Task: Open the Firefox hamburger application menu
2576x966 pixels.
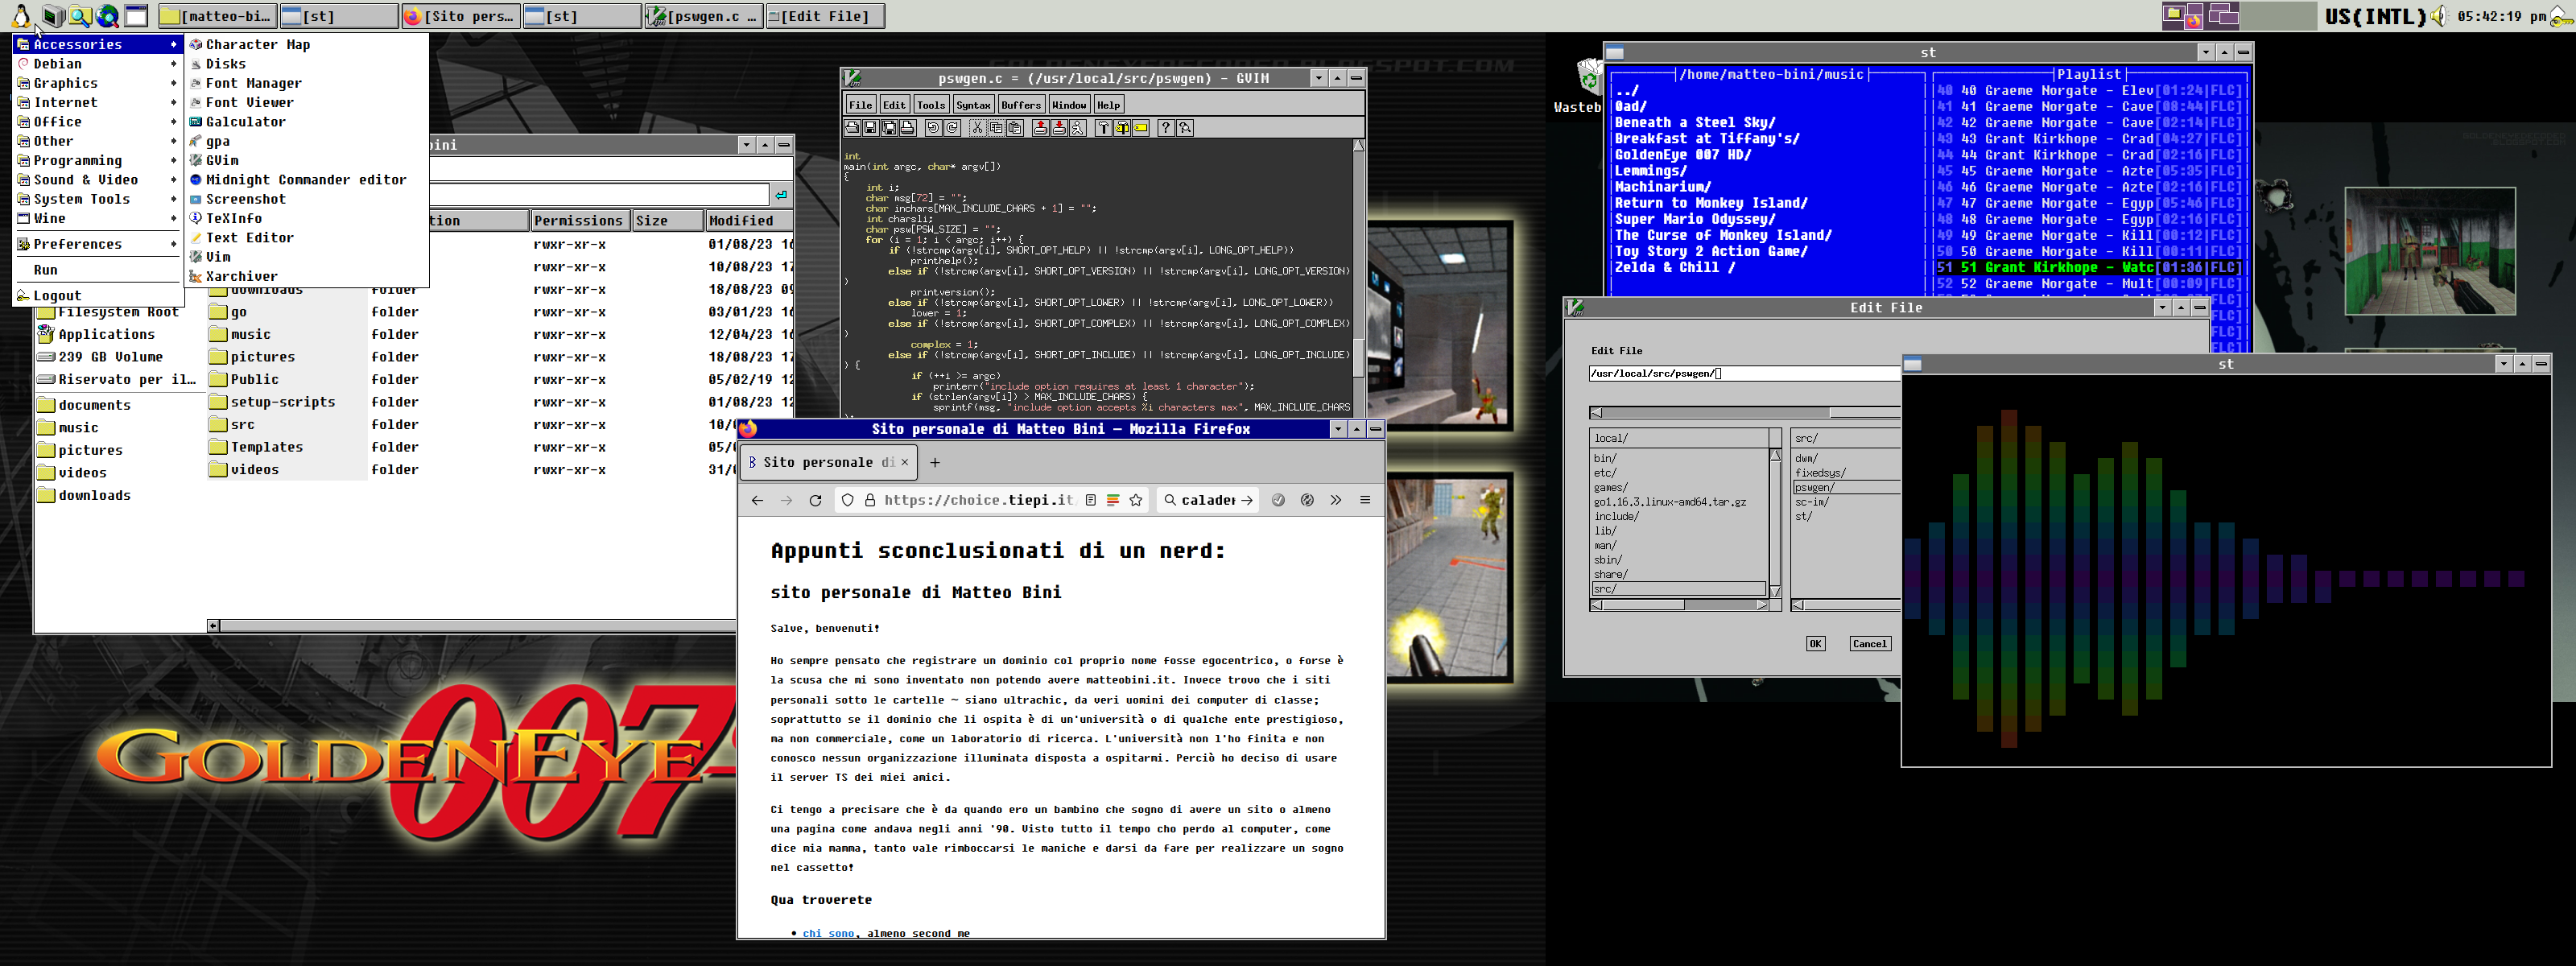Action: tap(1365, 500)
